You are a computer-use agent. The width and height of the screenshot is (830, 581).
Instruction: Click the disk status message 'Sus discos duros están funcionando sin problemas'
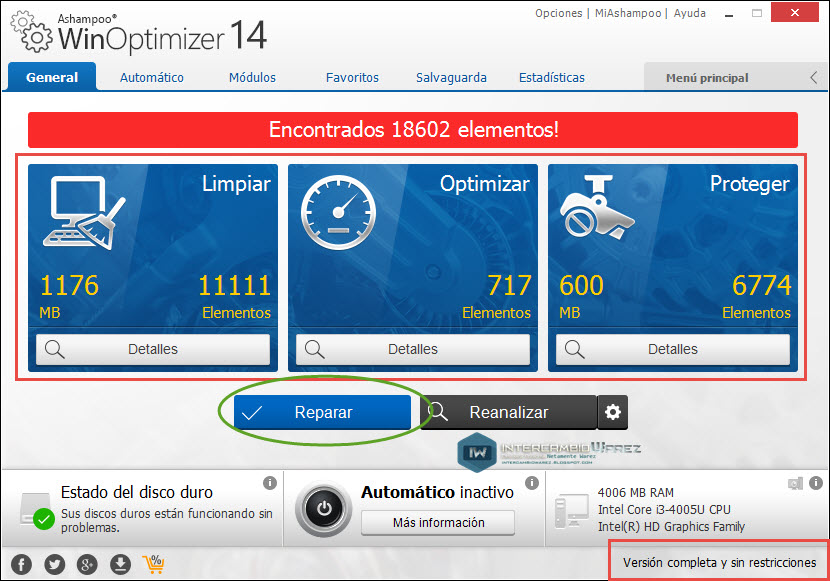click(x=167, y=521)
